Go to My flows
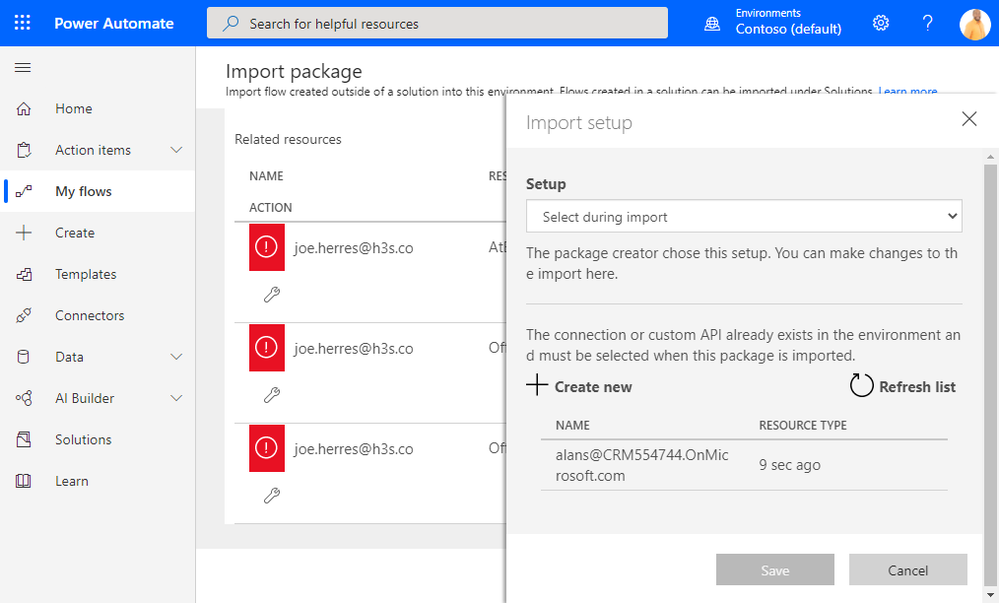Image resolution: width=999 pixels, height=603 pixels. point(83,191)
